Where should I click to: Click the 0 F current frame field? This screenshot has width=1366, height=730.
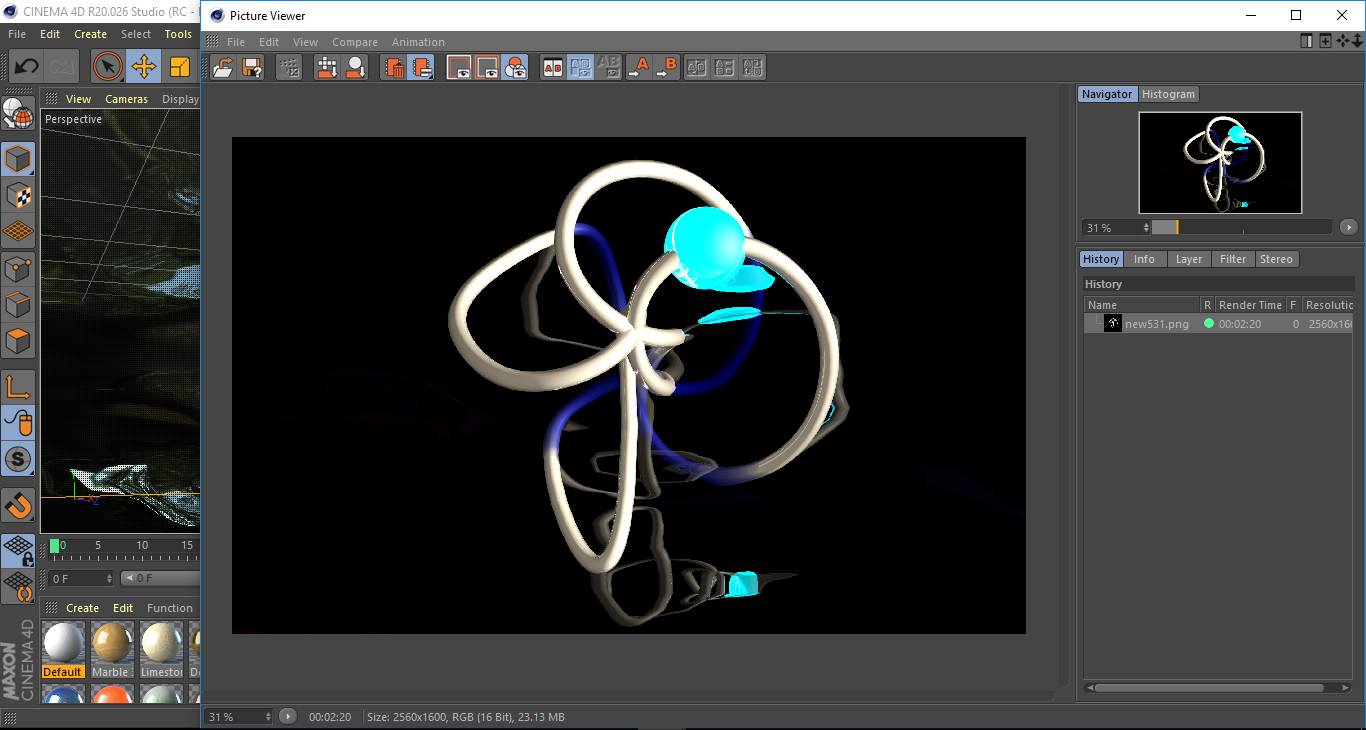(x=80, y=578)
